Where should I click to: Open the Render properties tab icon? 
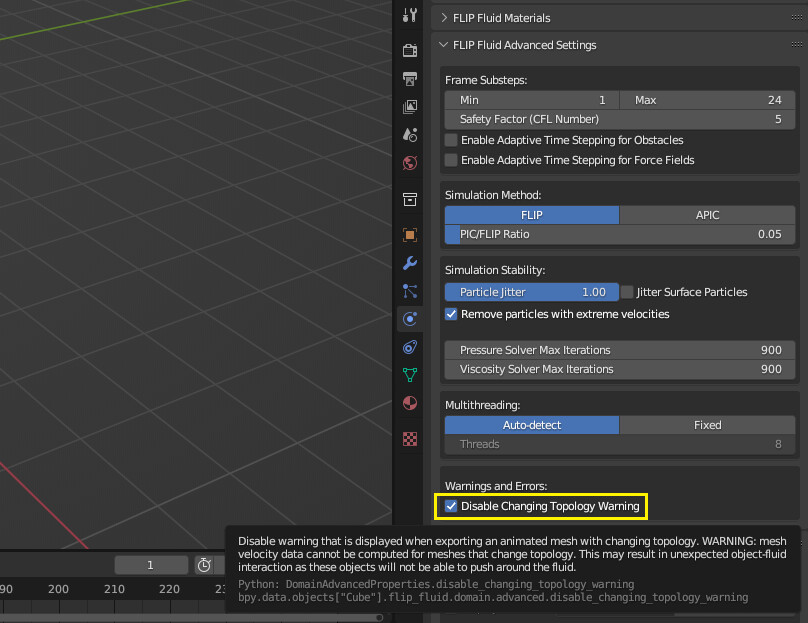[x=410, y=50]
